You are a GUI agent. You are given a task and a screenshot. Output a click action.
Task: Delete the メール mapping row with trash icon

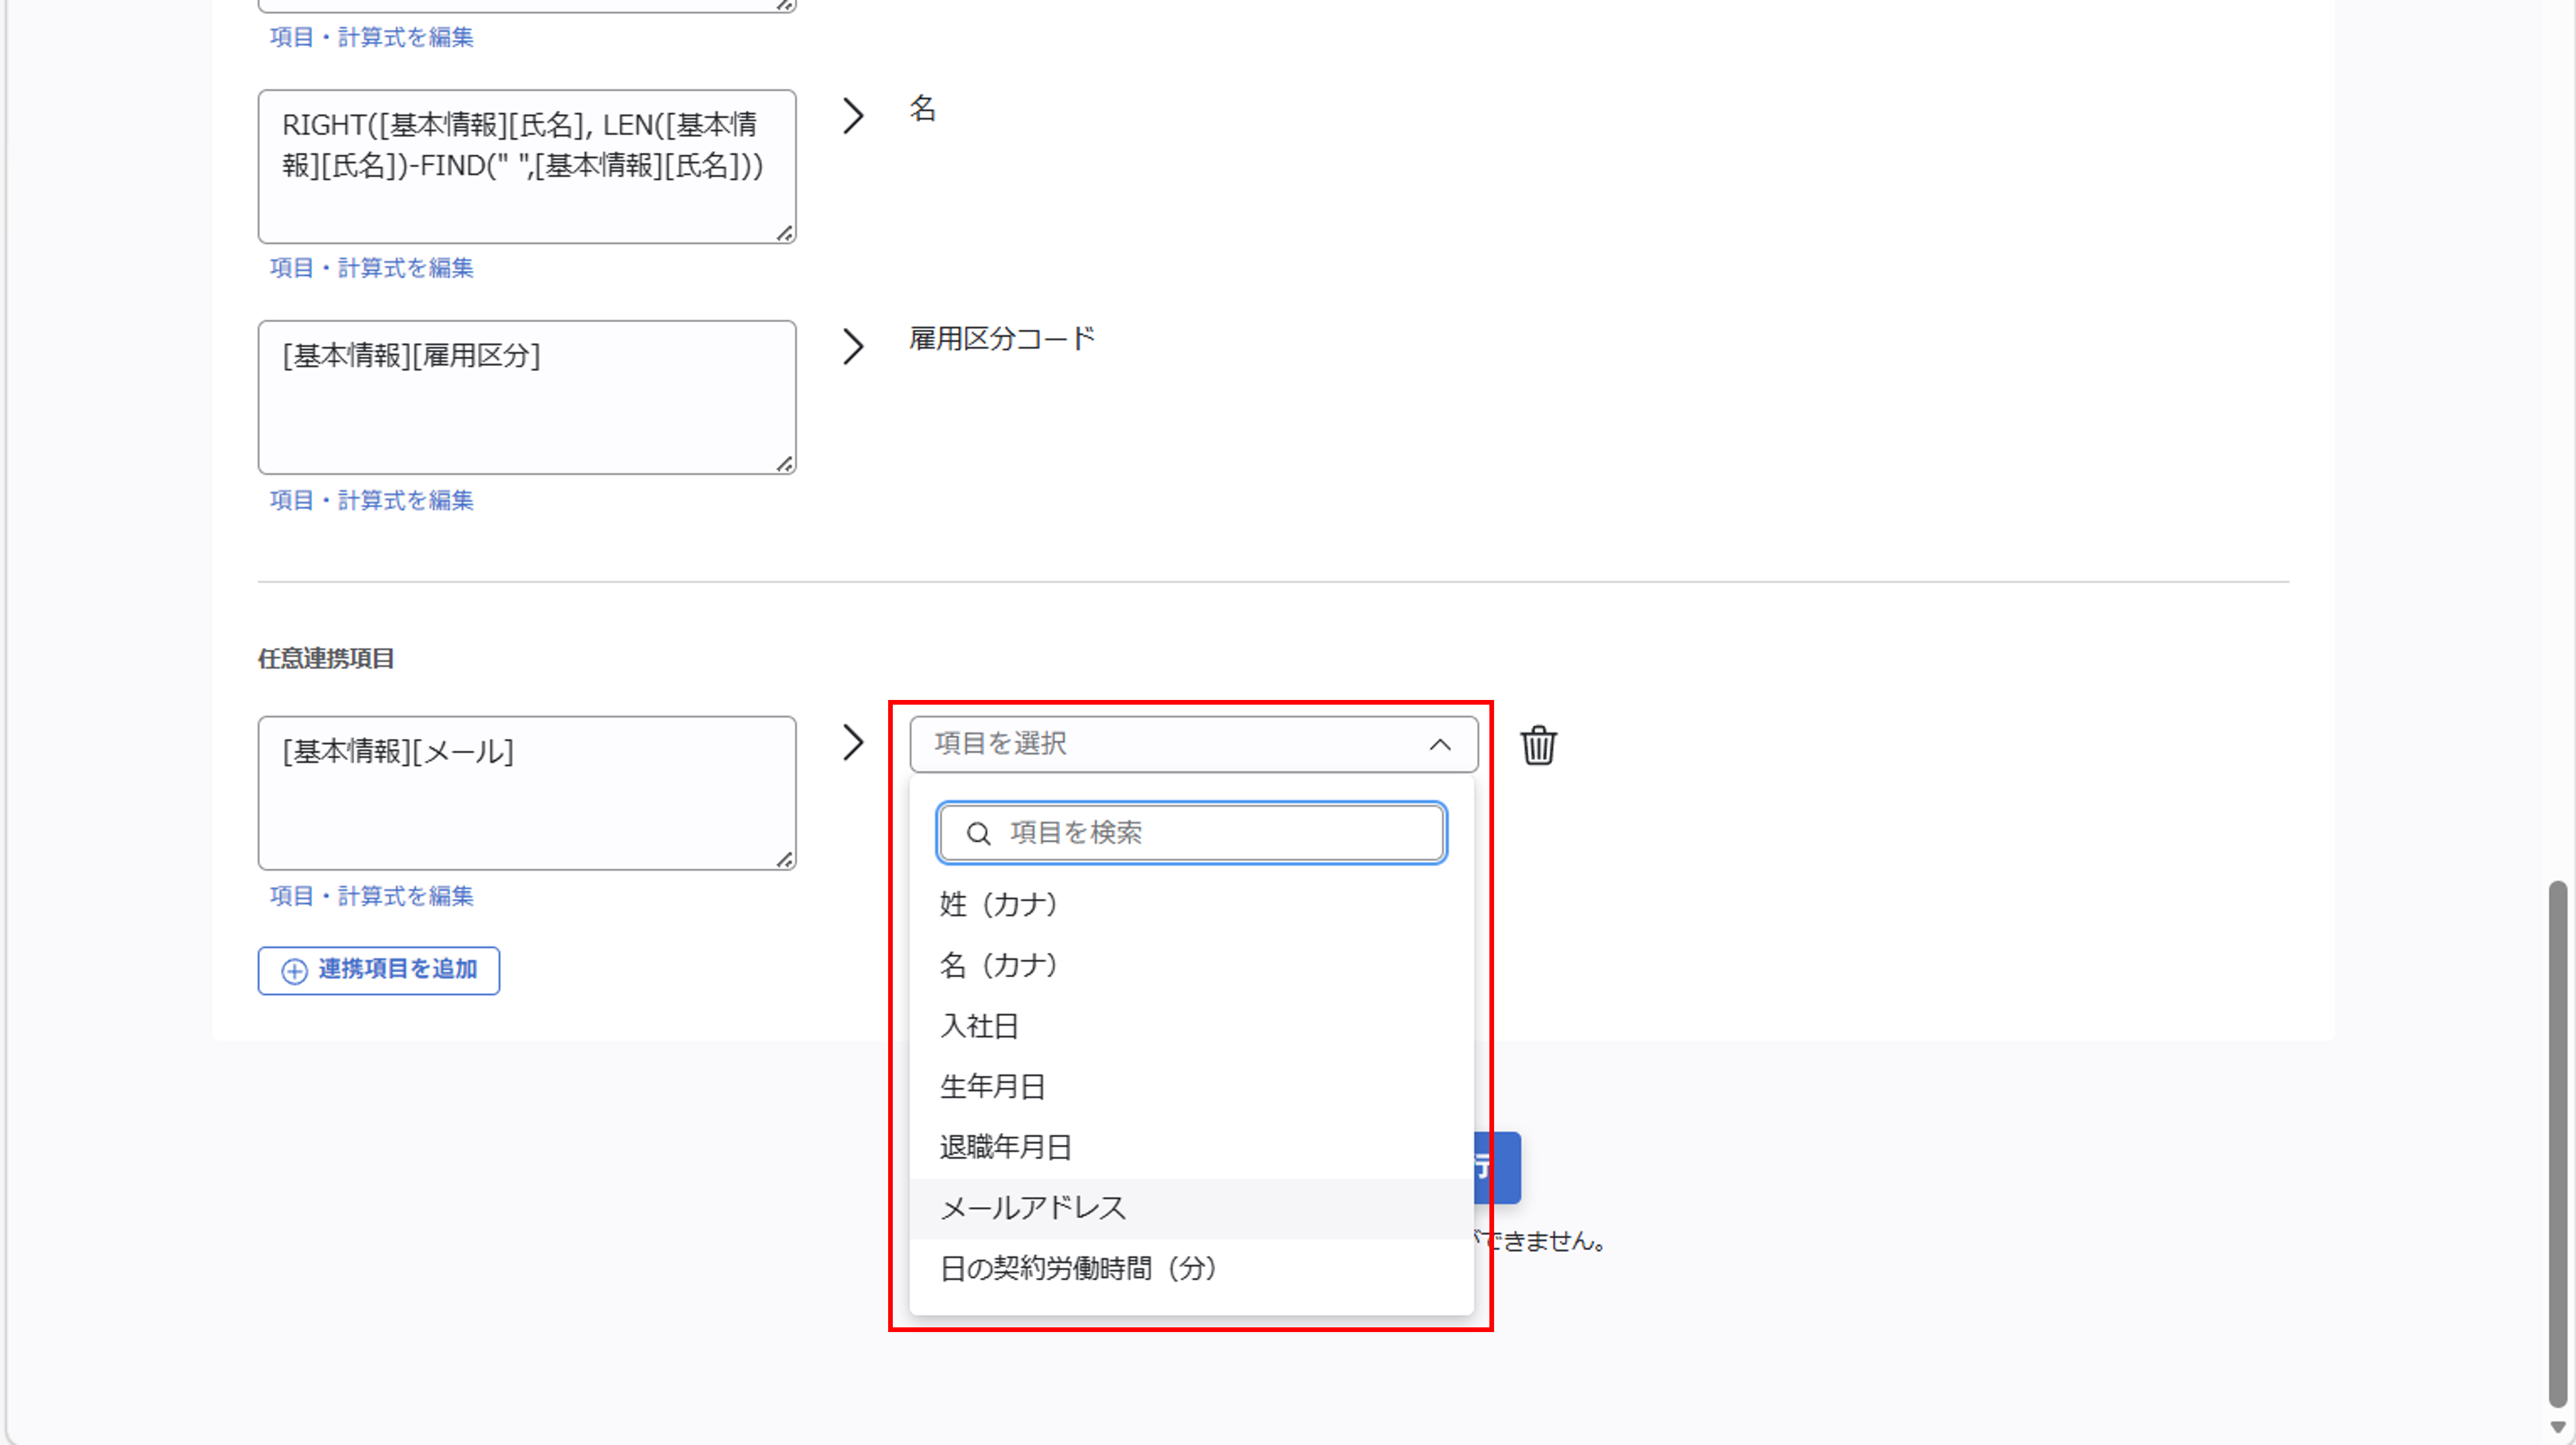(x=1538, y=745)
